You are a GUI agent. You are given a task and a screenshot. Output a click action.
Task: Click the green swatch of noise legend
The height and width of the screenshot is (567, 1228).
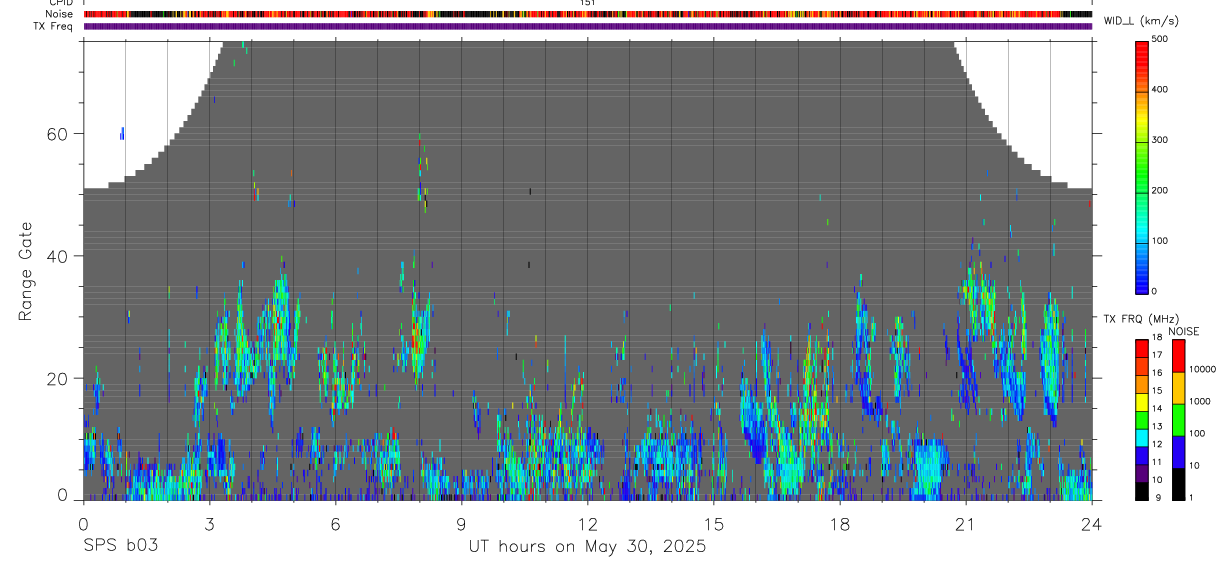(x=1178, y=419)
